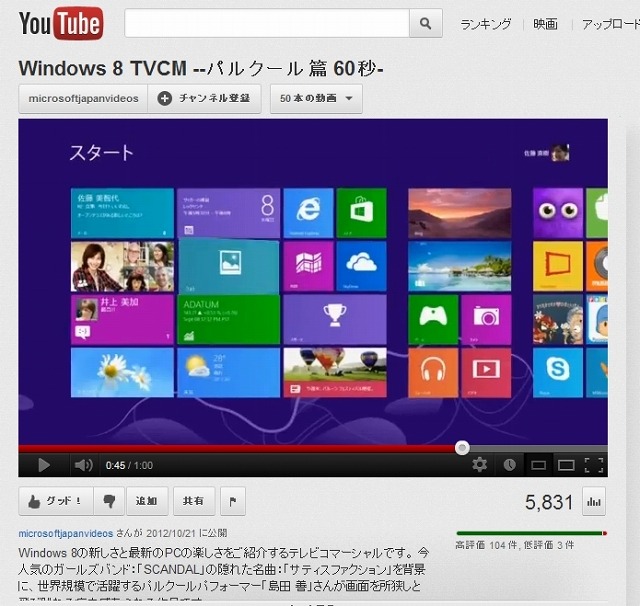This screenshot has width=640, height=606.
Task: Like the video with グッド!
Action: [x=56, y=501]
